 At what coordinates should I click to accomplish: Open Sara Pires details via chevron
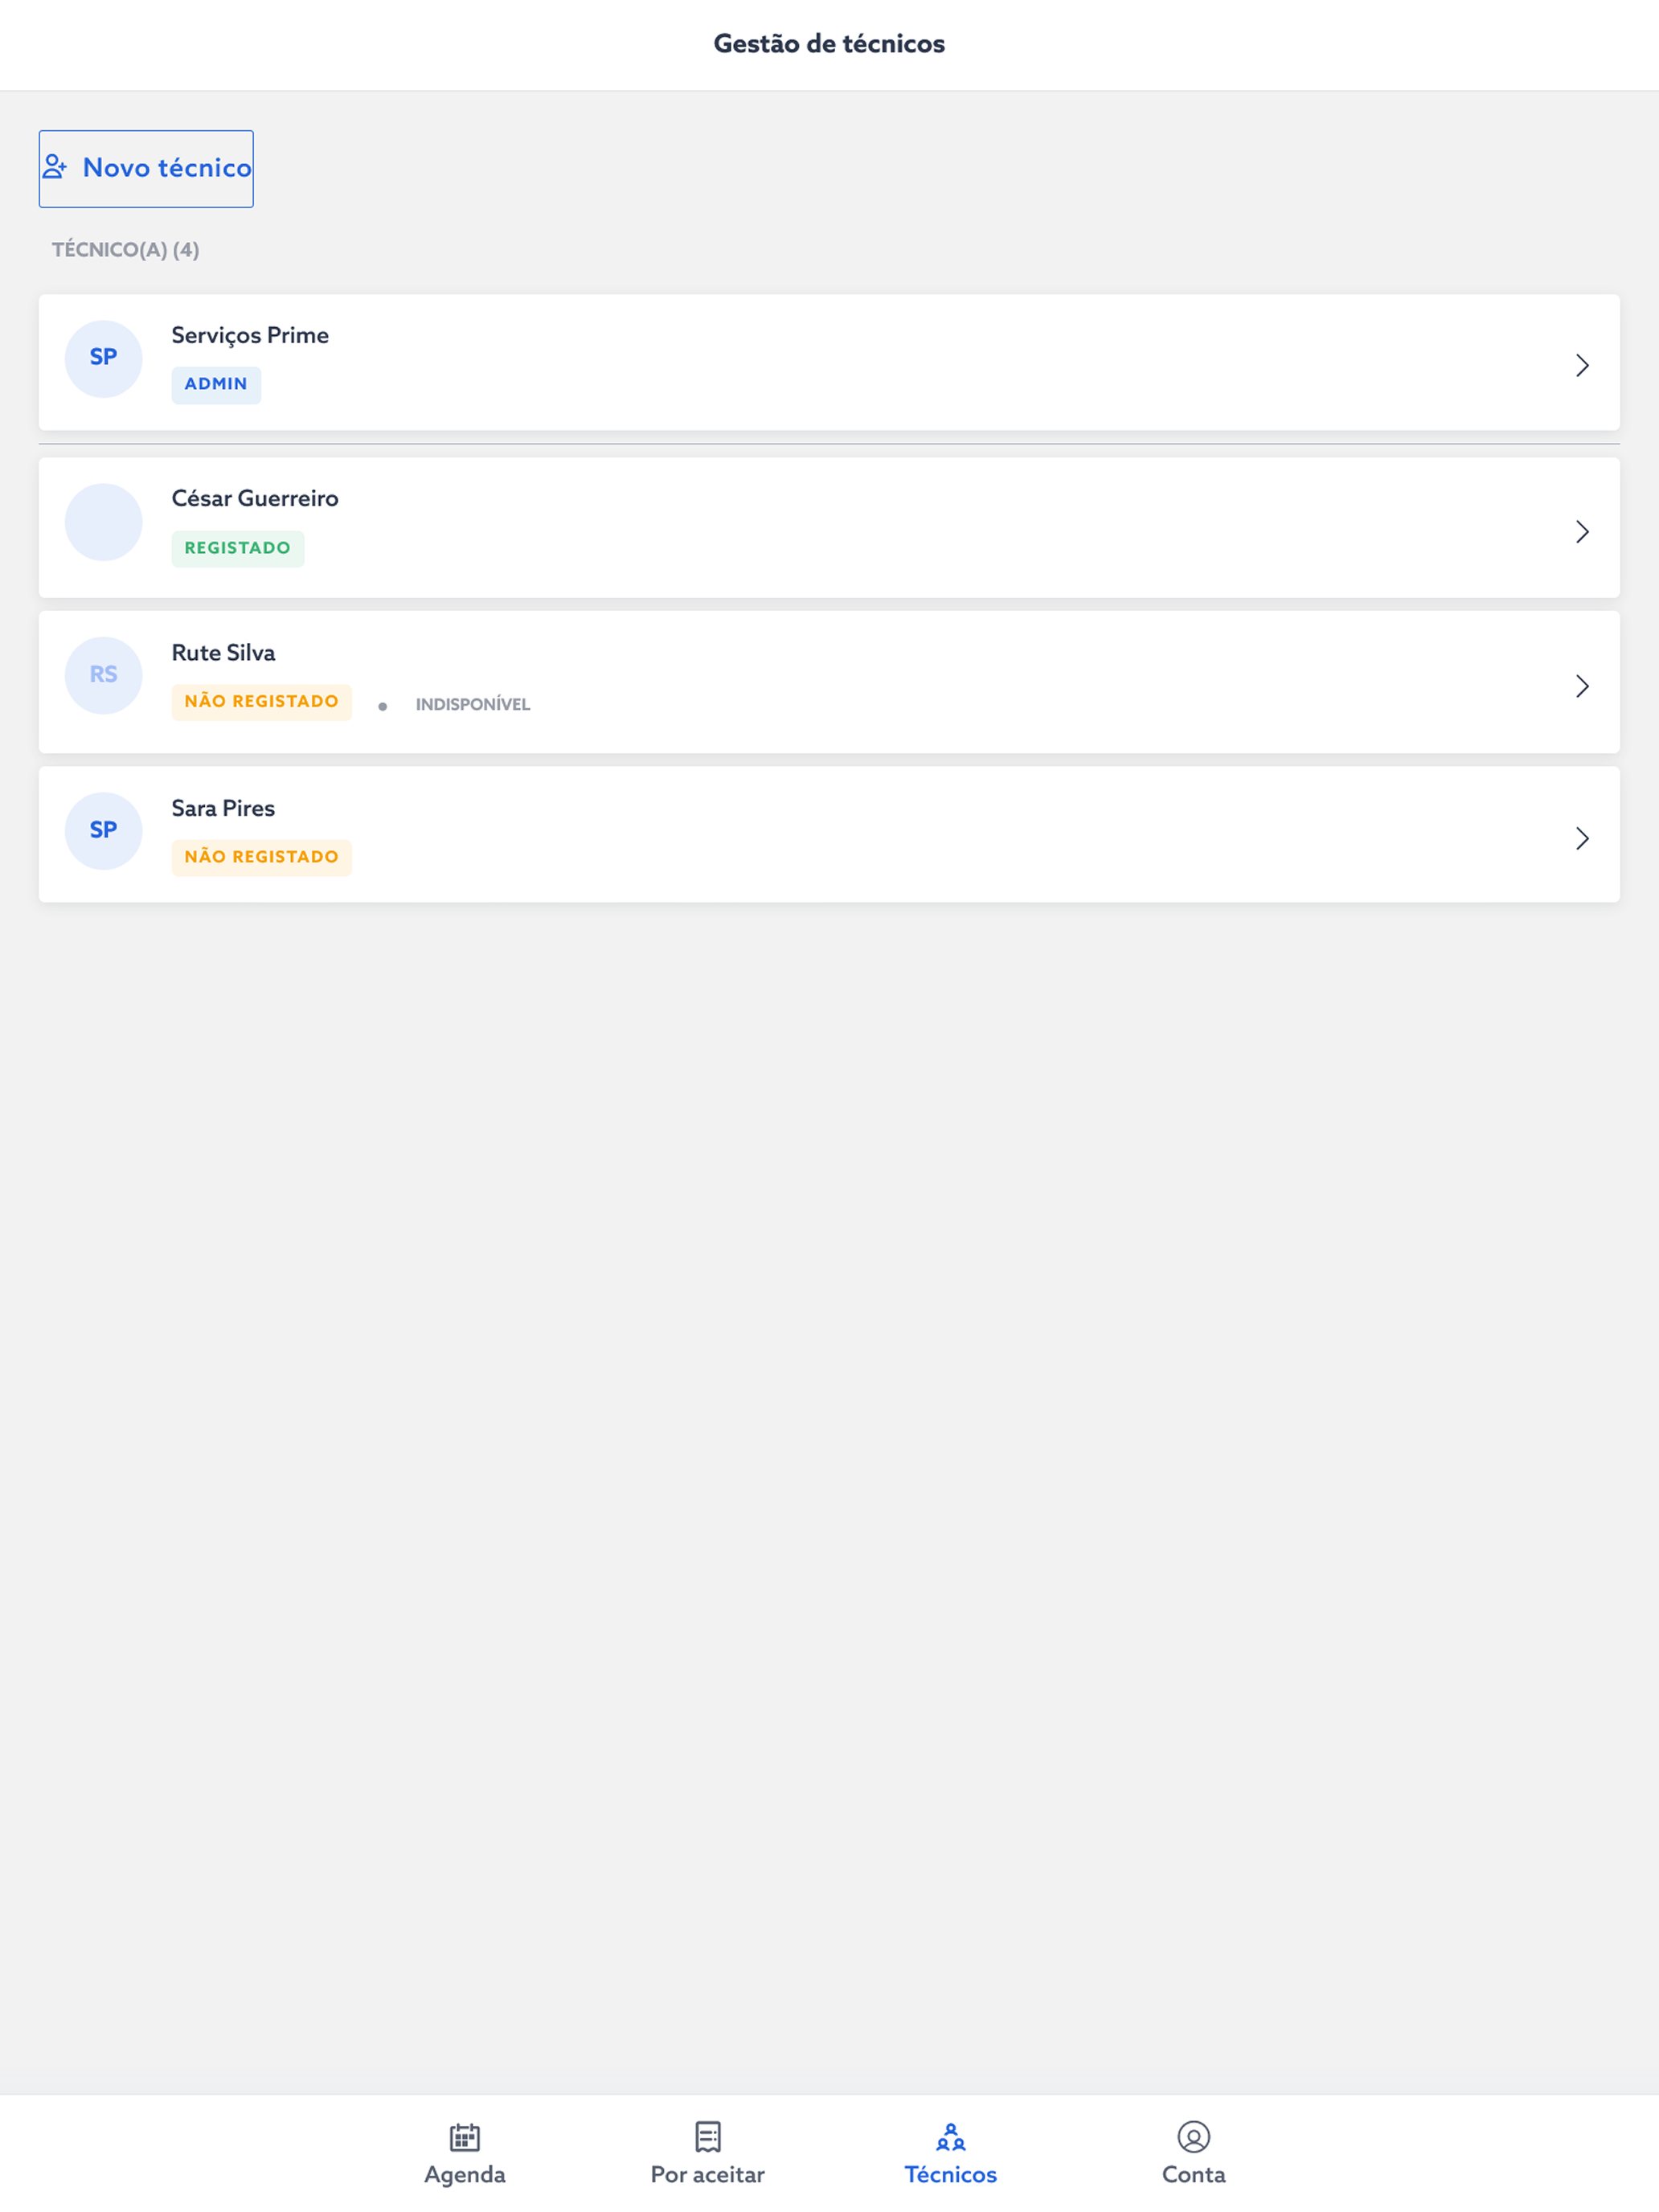tap(1582, 838)
